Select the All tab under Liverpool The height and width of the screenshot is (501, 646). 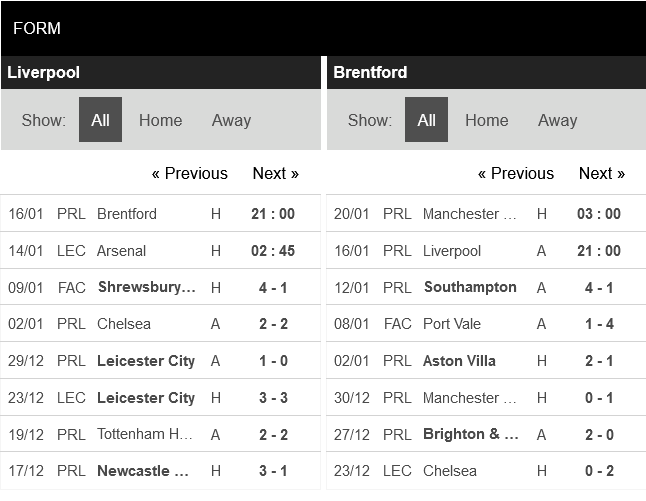100,120
